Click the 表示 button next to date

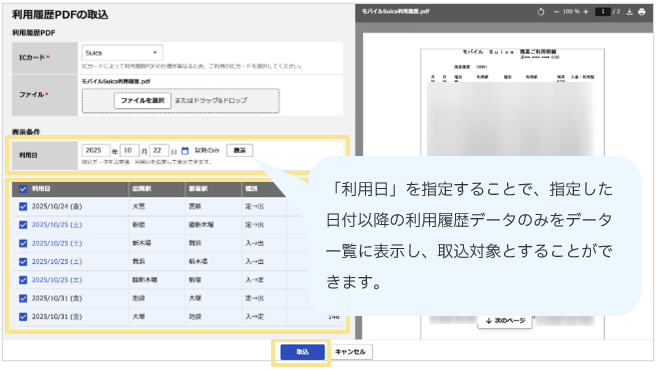coord(240,150)
